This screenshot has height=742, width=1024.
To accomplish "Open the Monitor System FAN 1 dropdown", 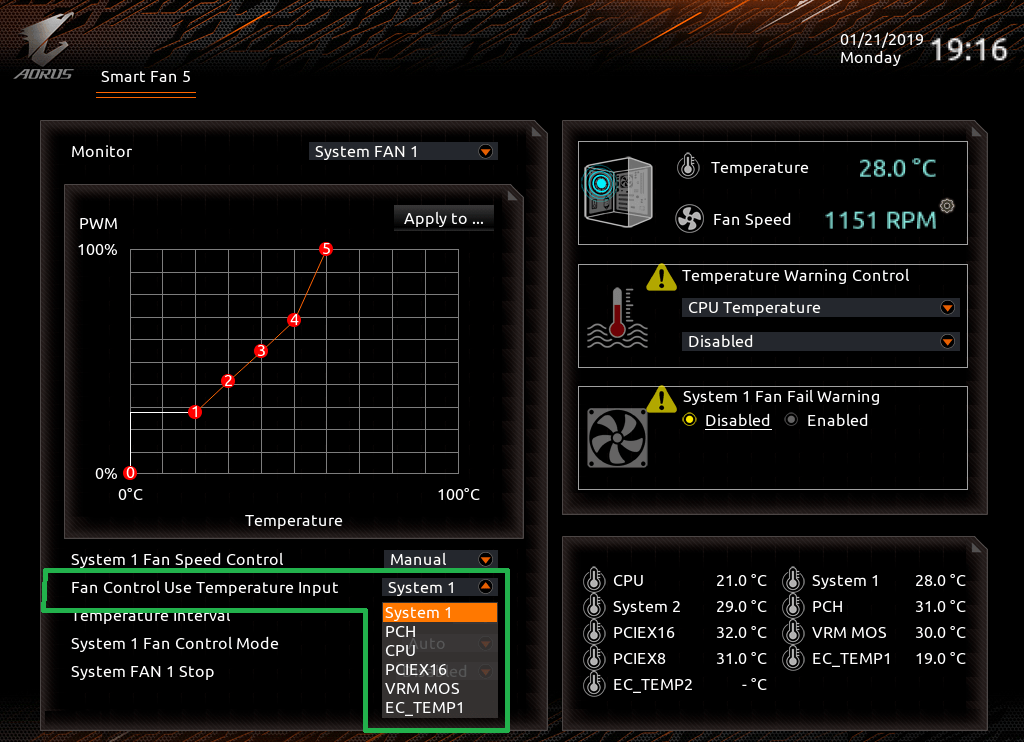I will [x=403, y=152].
